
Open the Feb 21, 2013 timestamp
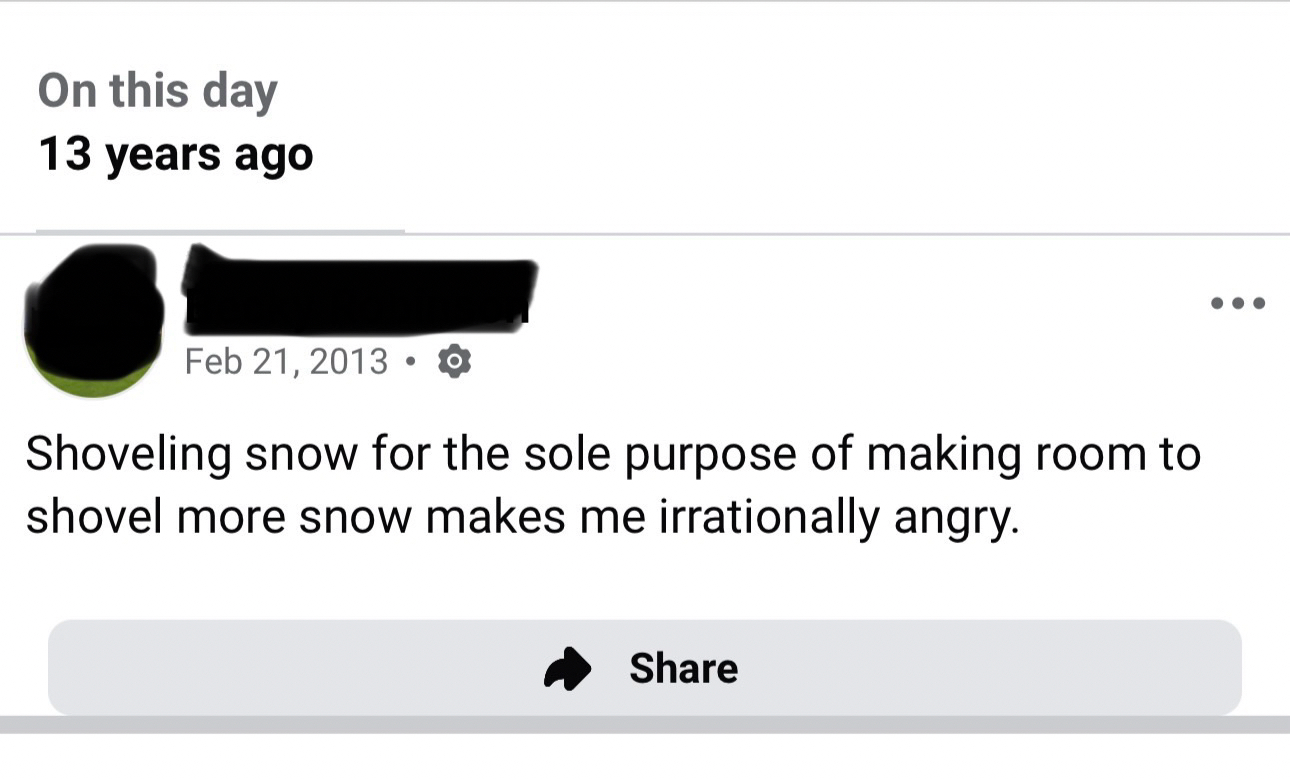click(x=286, y=361)
